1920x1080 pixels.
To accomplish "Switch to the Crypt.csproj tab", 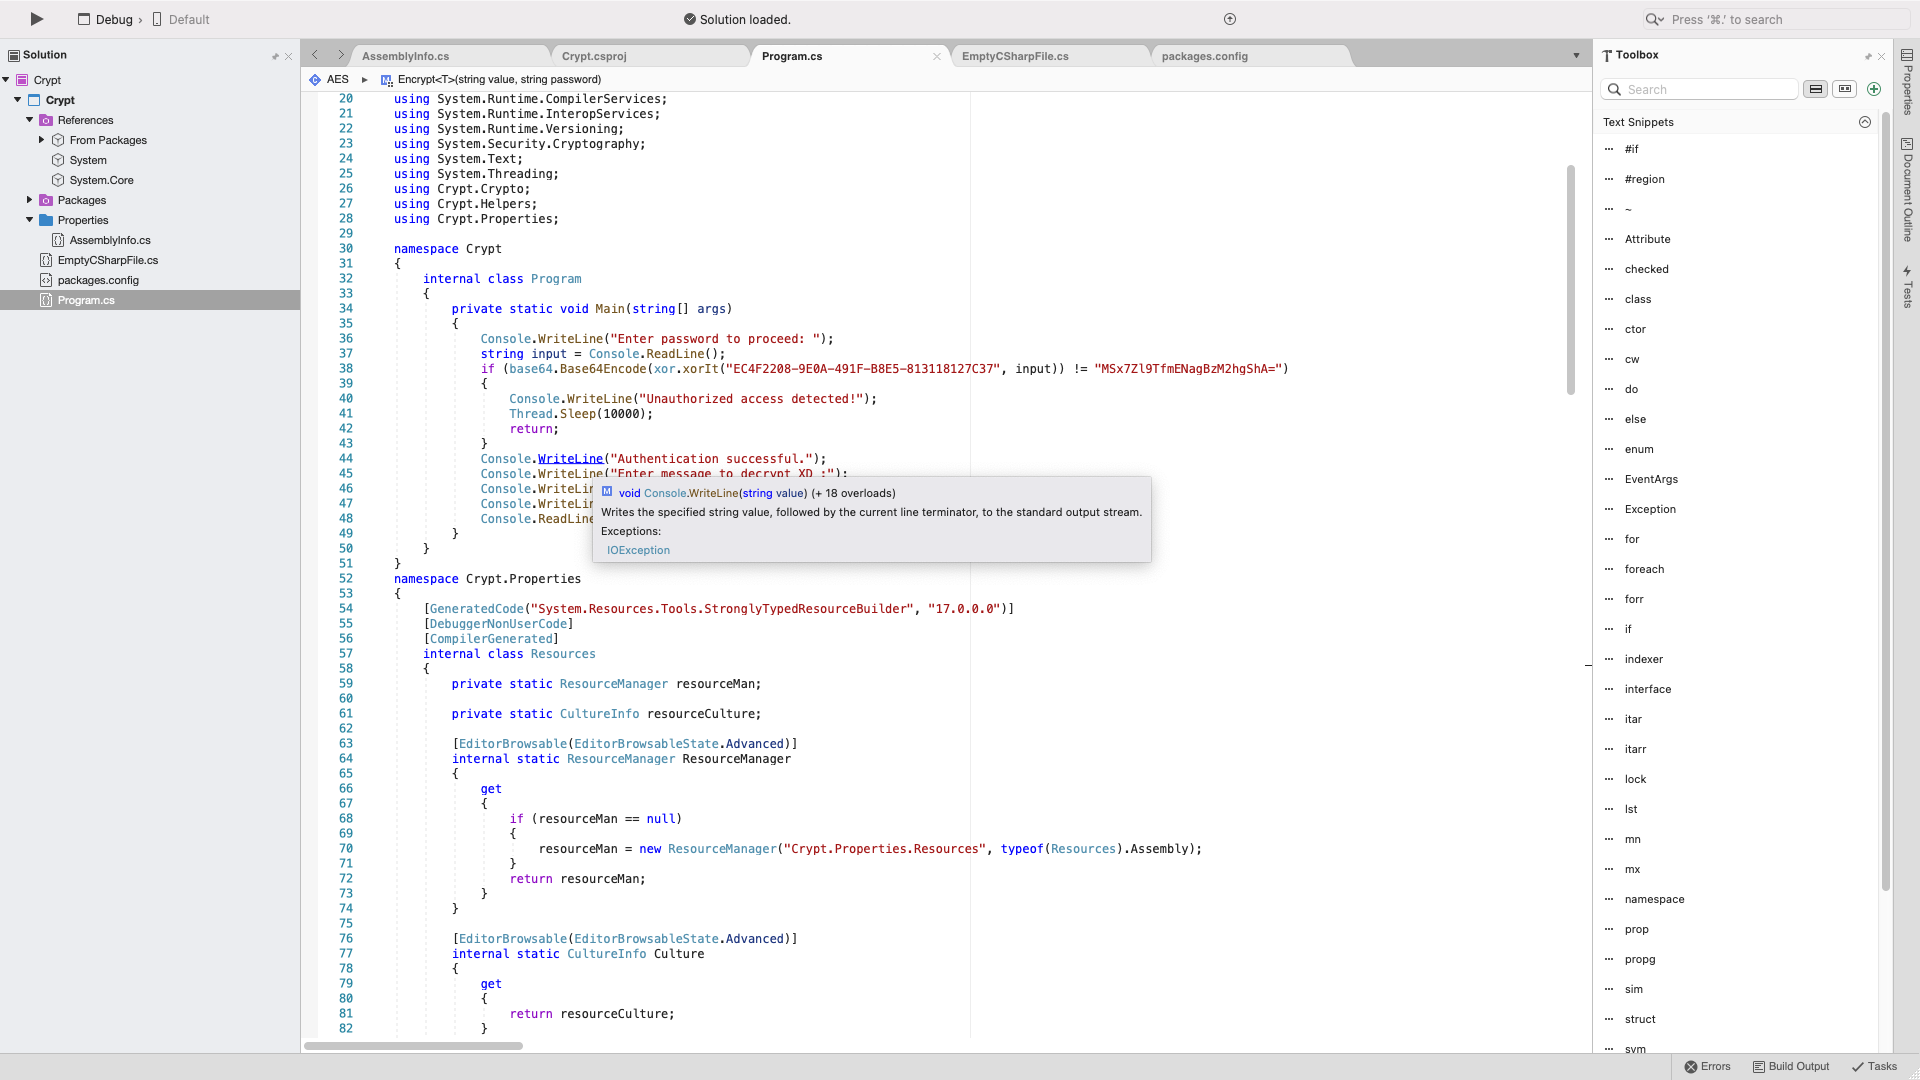I will tap(594, 56).
